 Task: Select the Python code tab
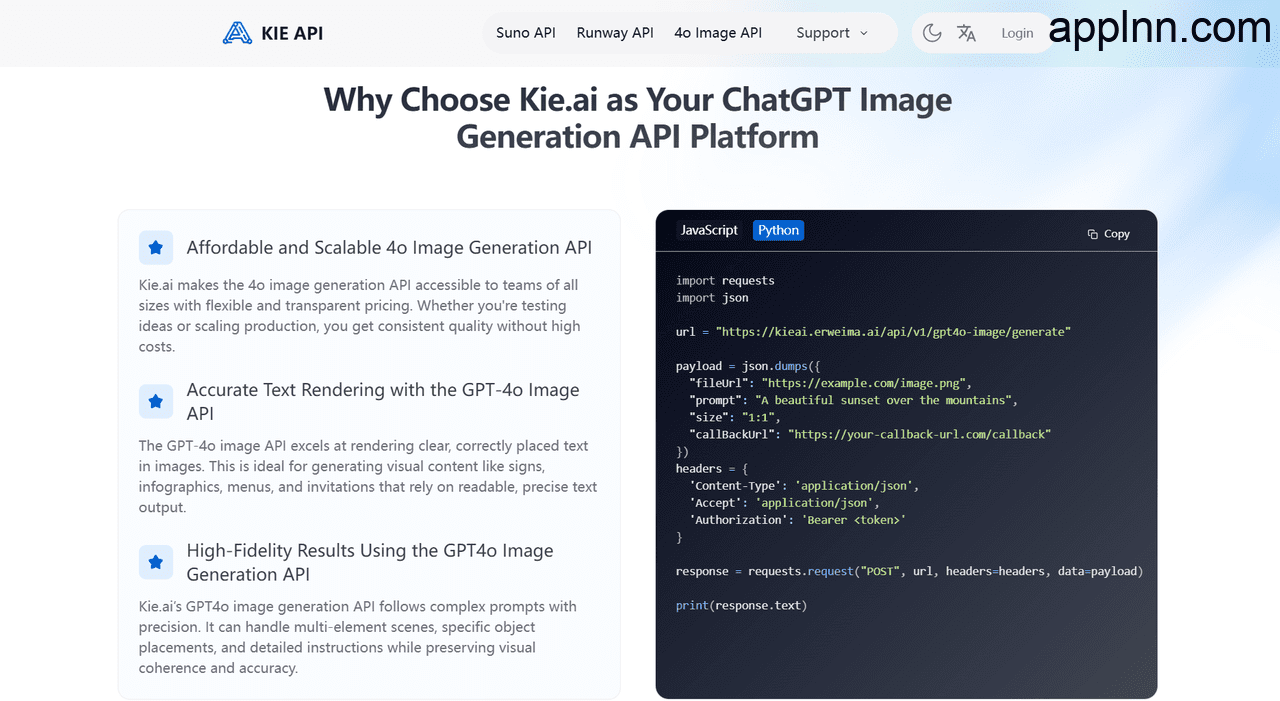(x=778, y=230)
